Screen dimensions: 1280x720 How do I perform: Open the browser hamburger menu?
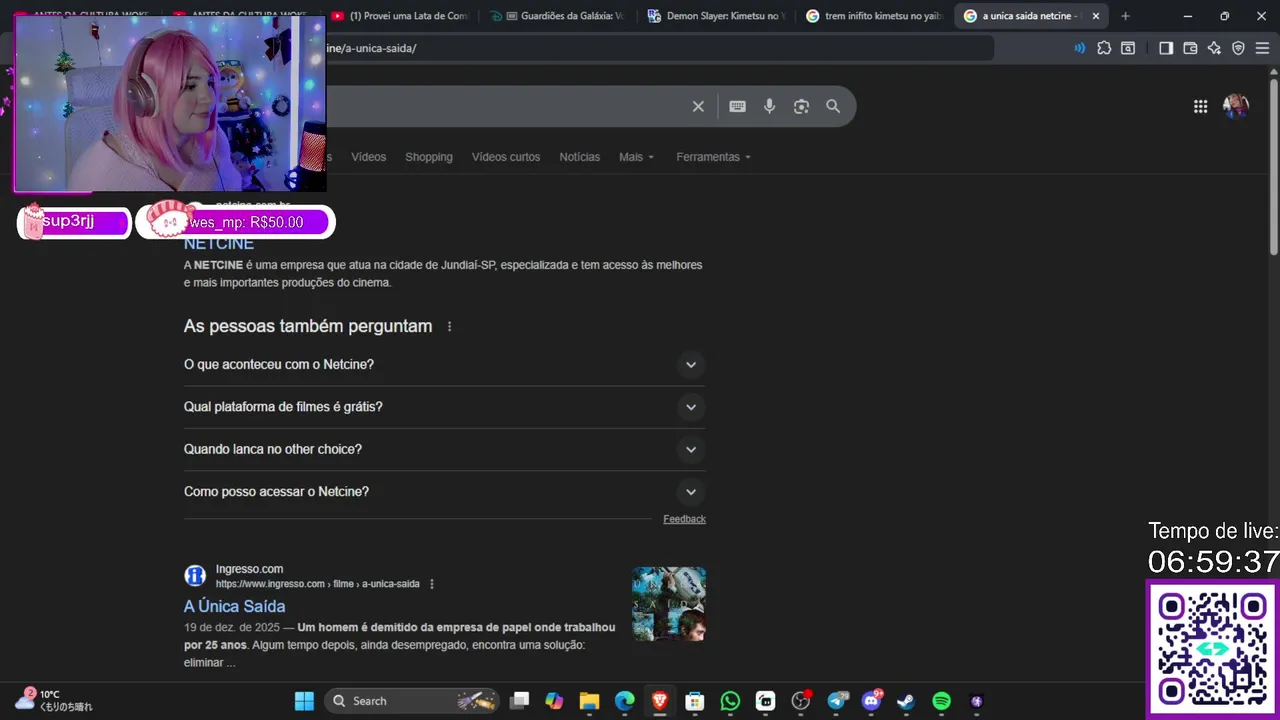(1262, 48)
